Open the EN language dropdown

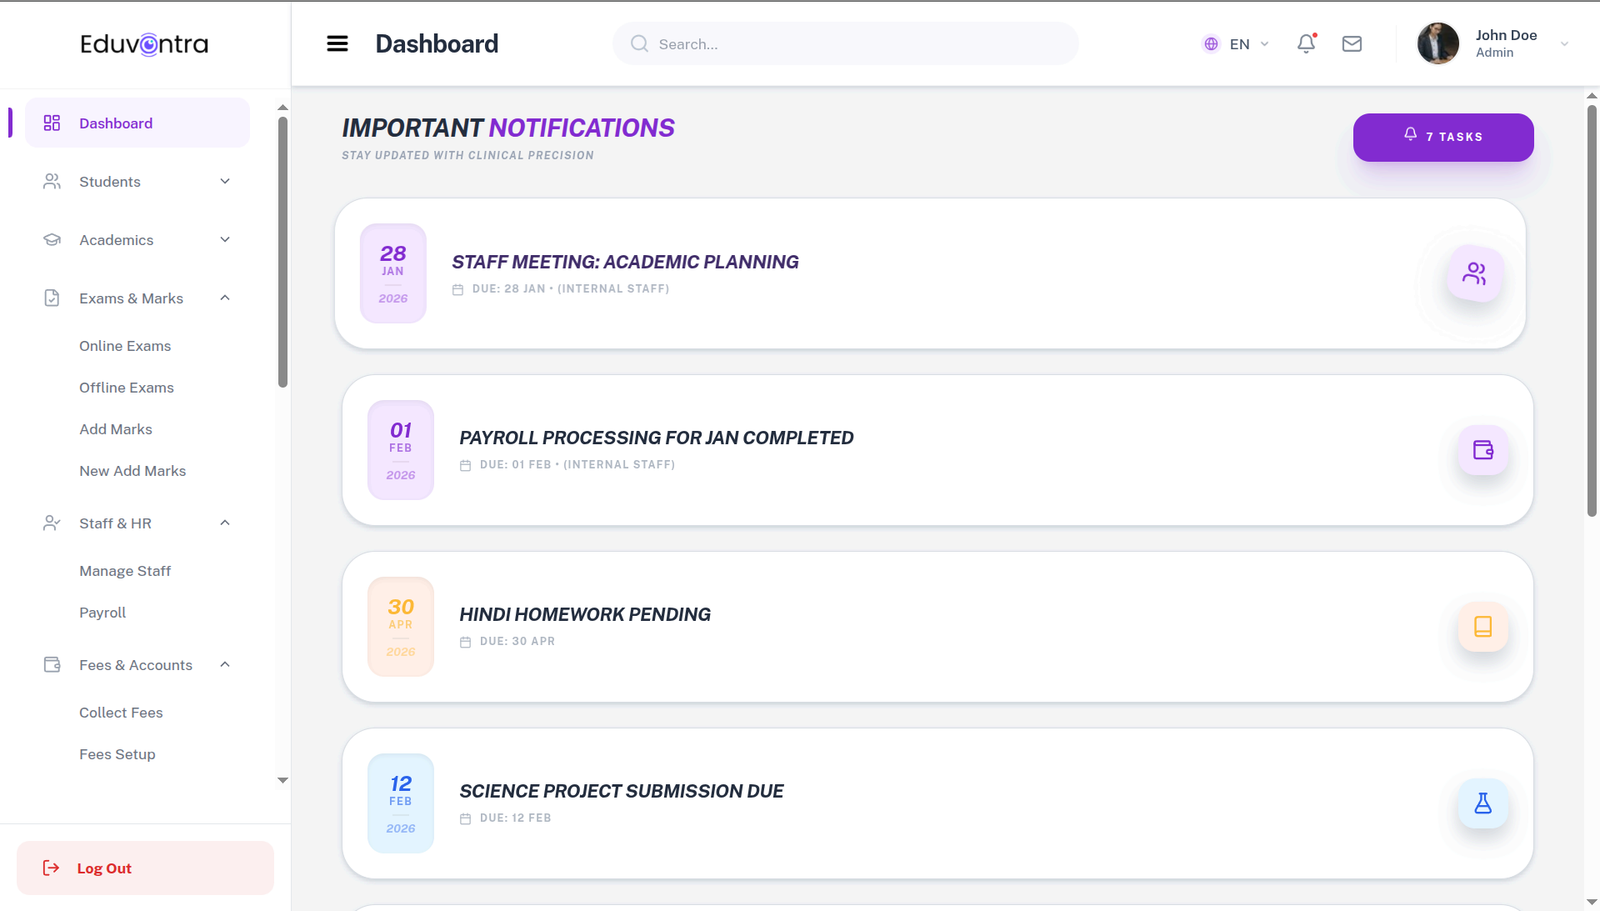tap(1239, 44)
